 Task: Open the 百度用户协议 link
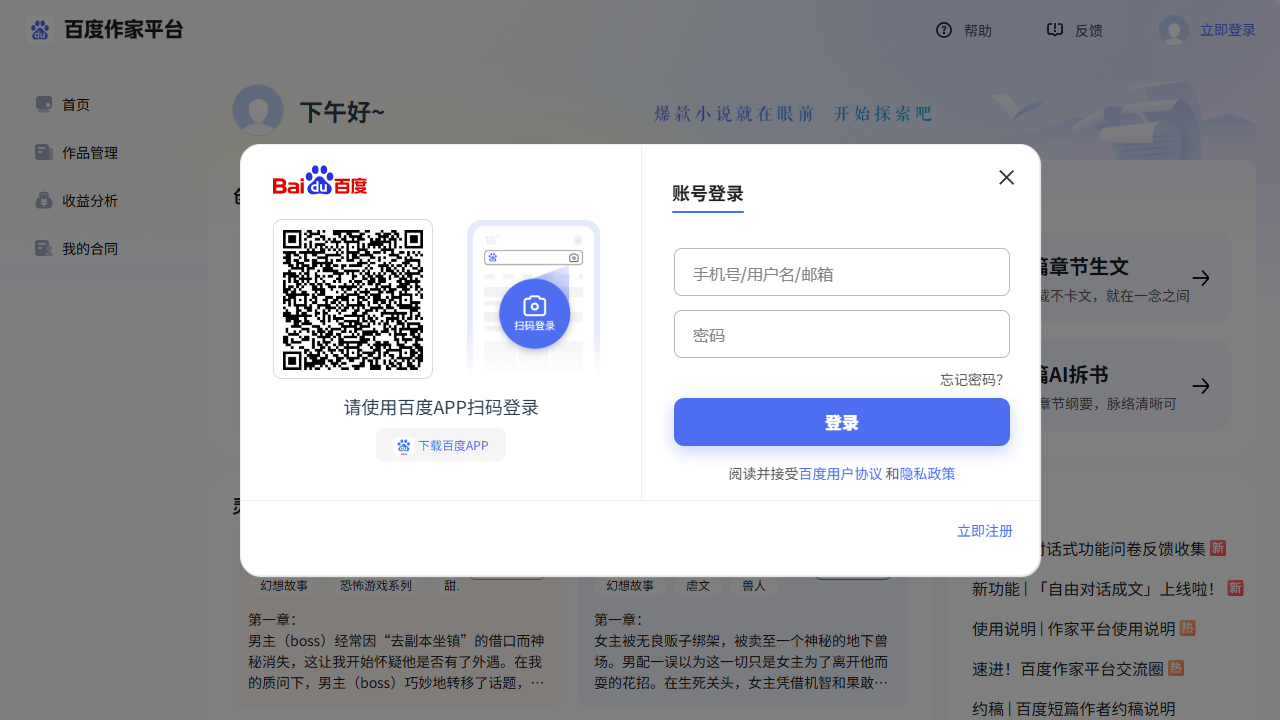point(840,474)
